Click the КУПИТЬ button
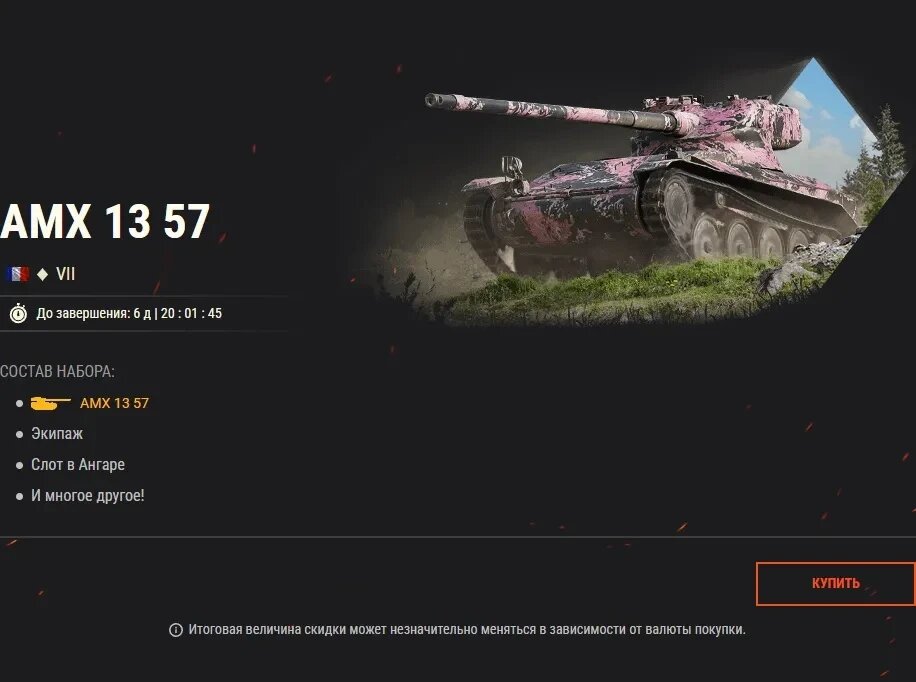 pyautogui.click(x=835, y=583)
